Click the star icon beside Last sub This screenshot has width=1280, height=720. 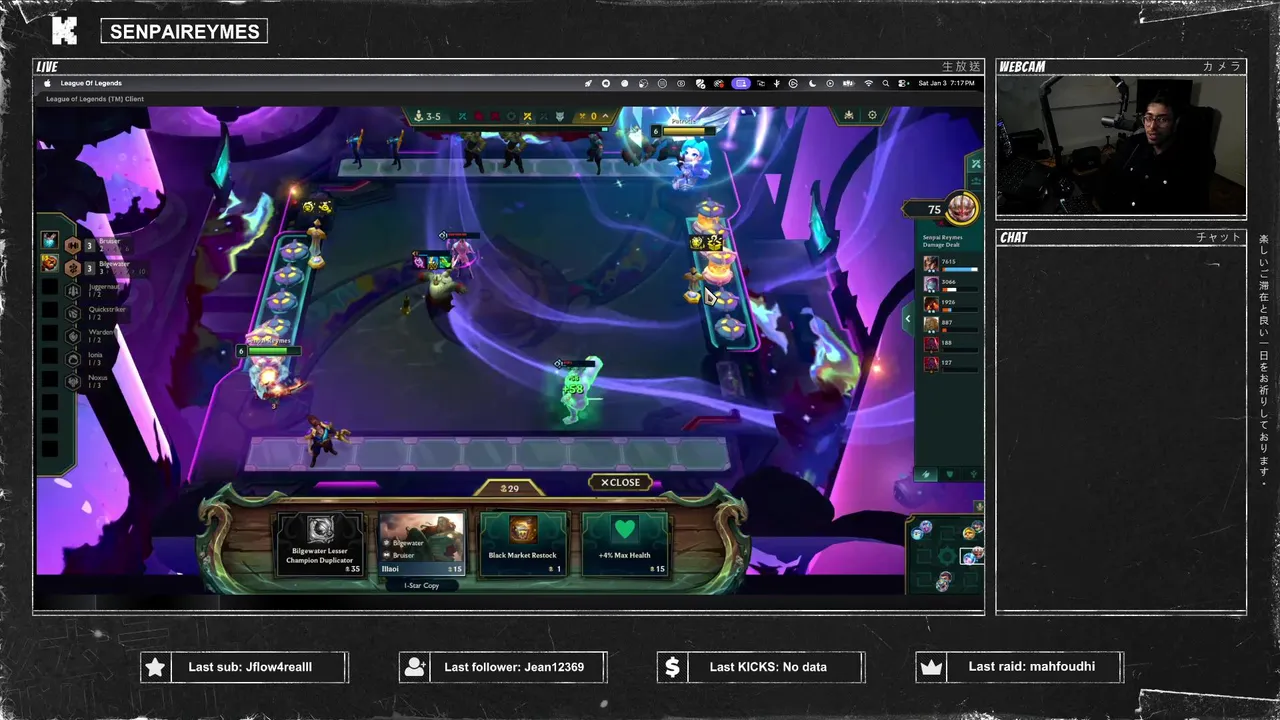(x=155, y=667)
